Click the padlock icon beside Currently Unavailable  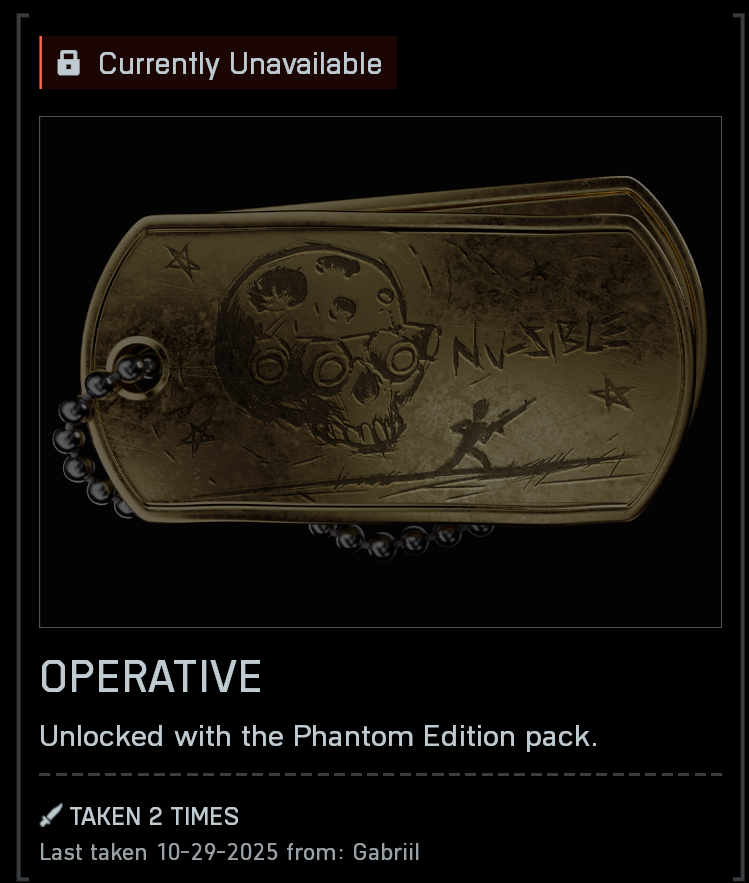68,63
